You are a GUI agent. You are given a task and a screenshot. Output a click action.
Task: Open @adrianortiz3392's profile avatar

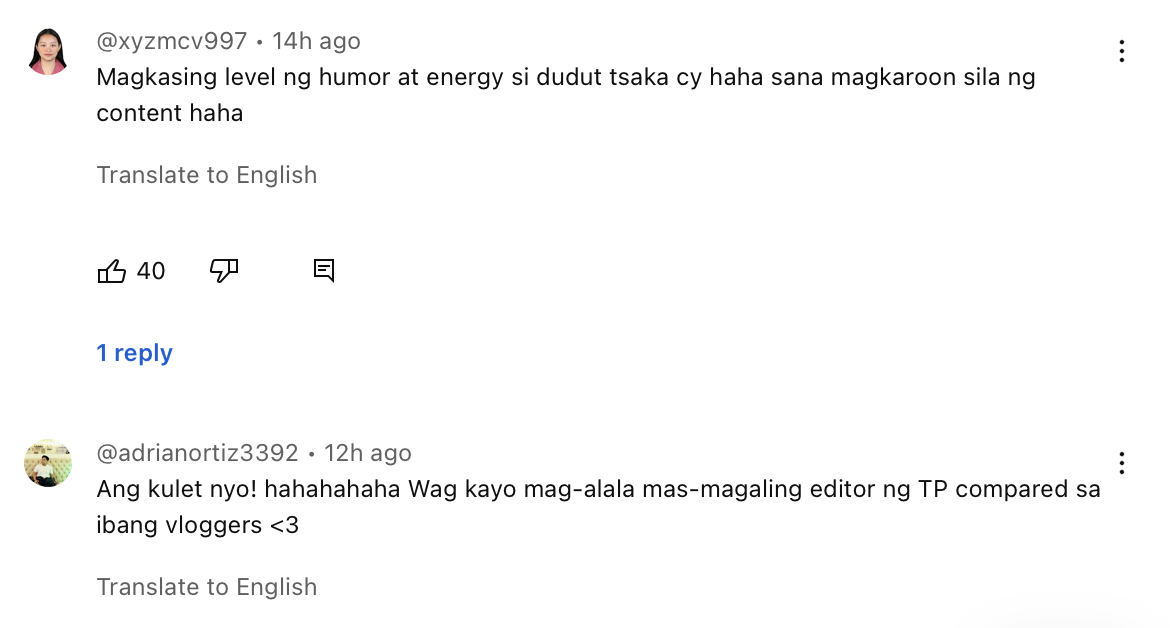48,463
